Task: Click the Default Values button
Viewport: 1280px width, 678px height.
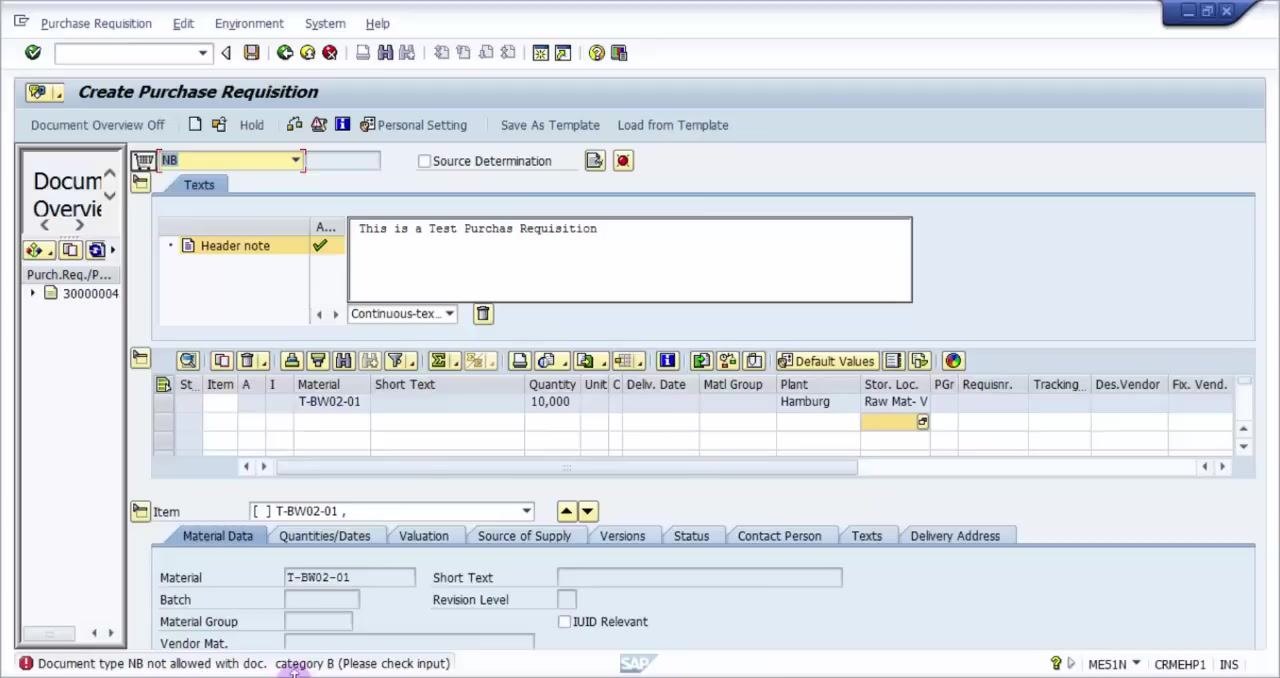Action: pos(826,361)
